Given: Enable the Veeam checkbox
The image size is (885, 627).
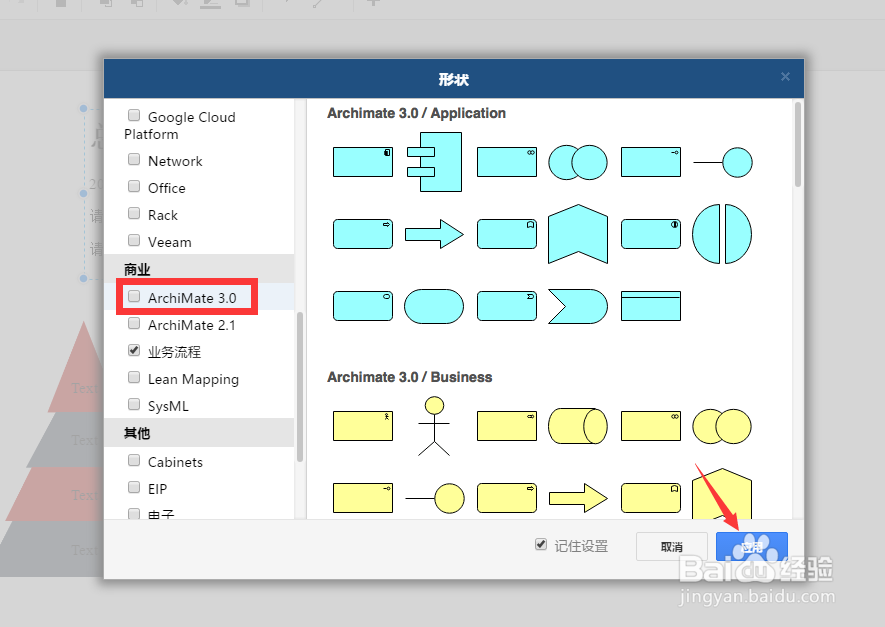Looking at the screenshot, I should 134,240.
